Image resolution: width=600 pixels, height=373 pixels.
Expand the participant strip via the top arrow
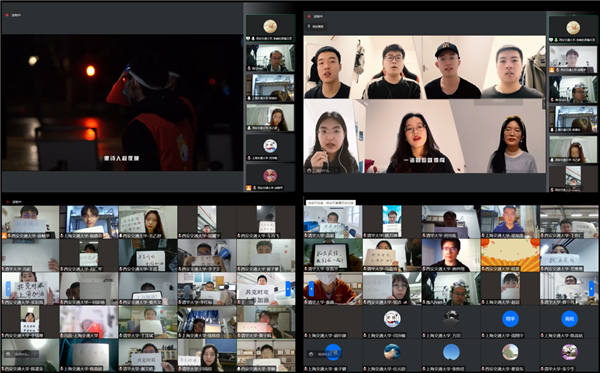pyautogui.click(x=573, y=15)
